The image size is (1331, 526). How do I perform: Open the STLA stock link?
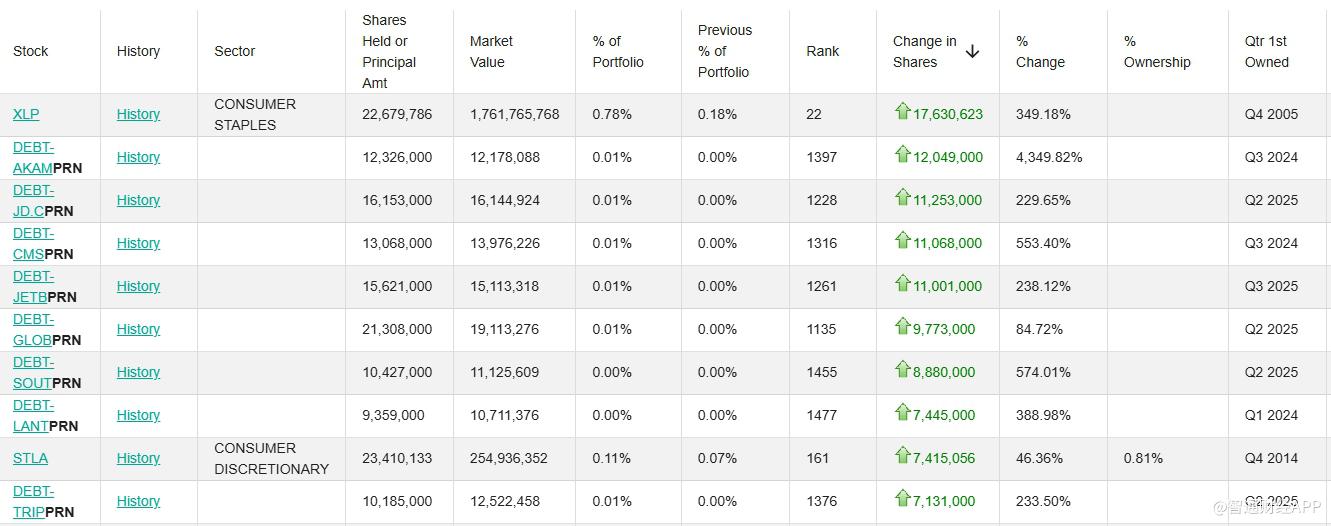point(30,459)
